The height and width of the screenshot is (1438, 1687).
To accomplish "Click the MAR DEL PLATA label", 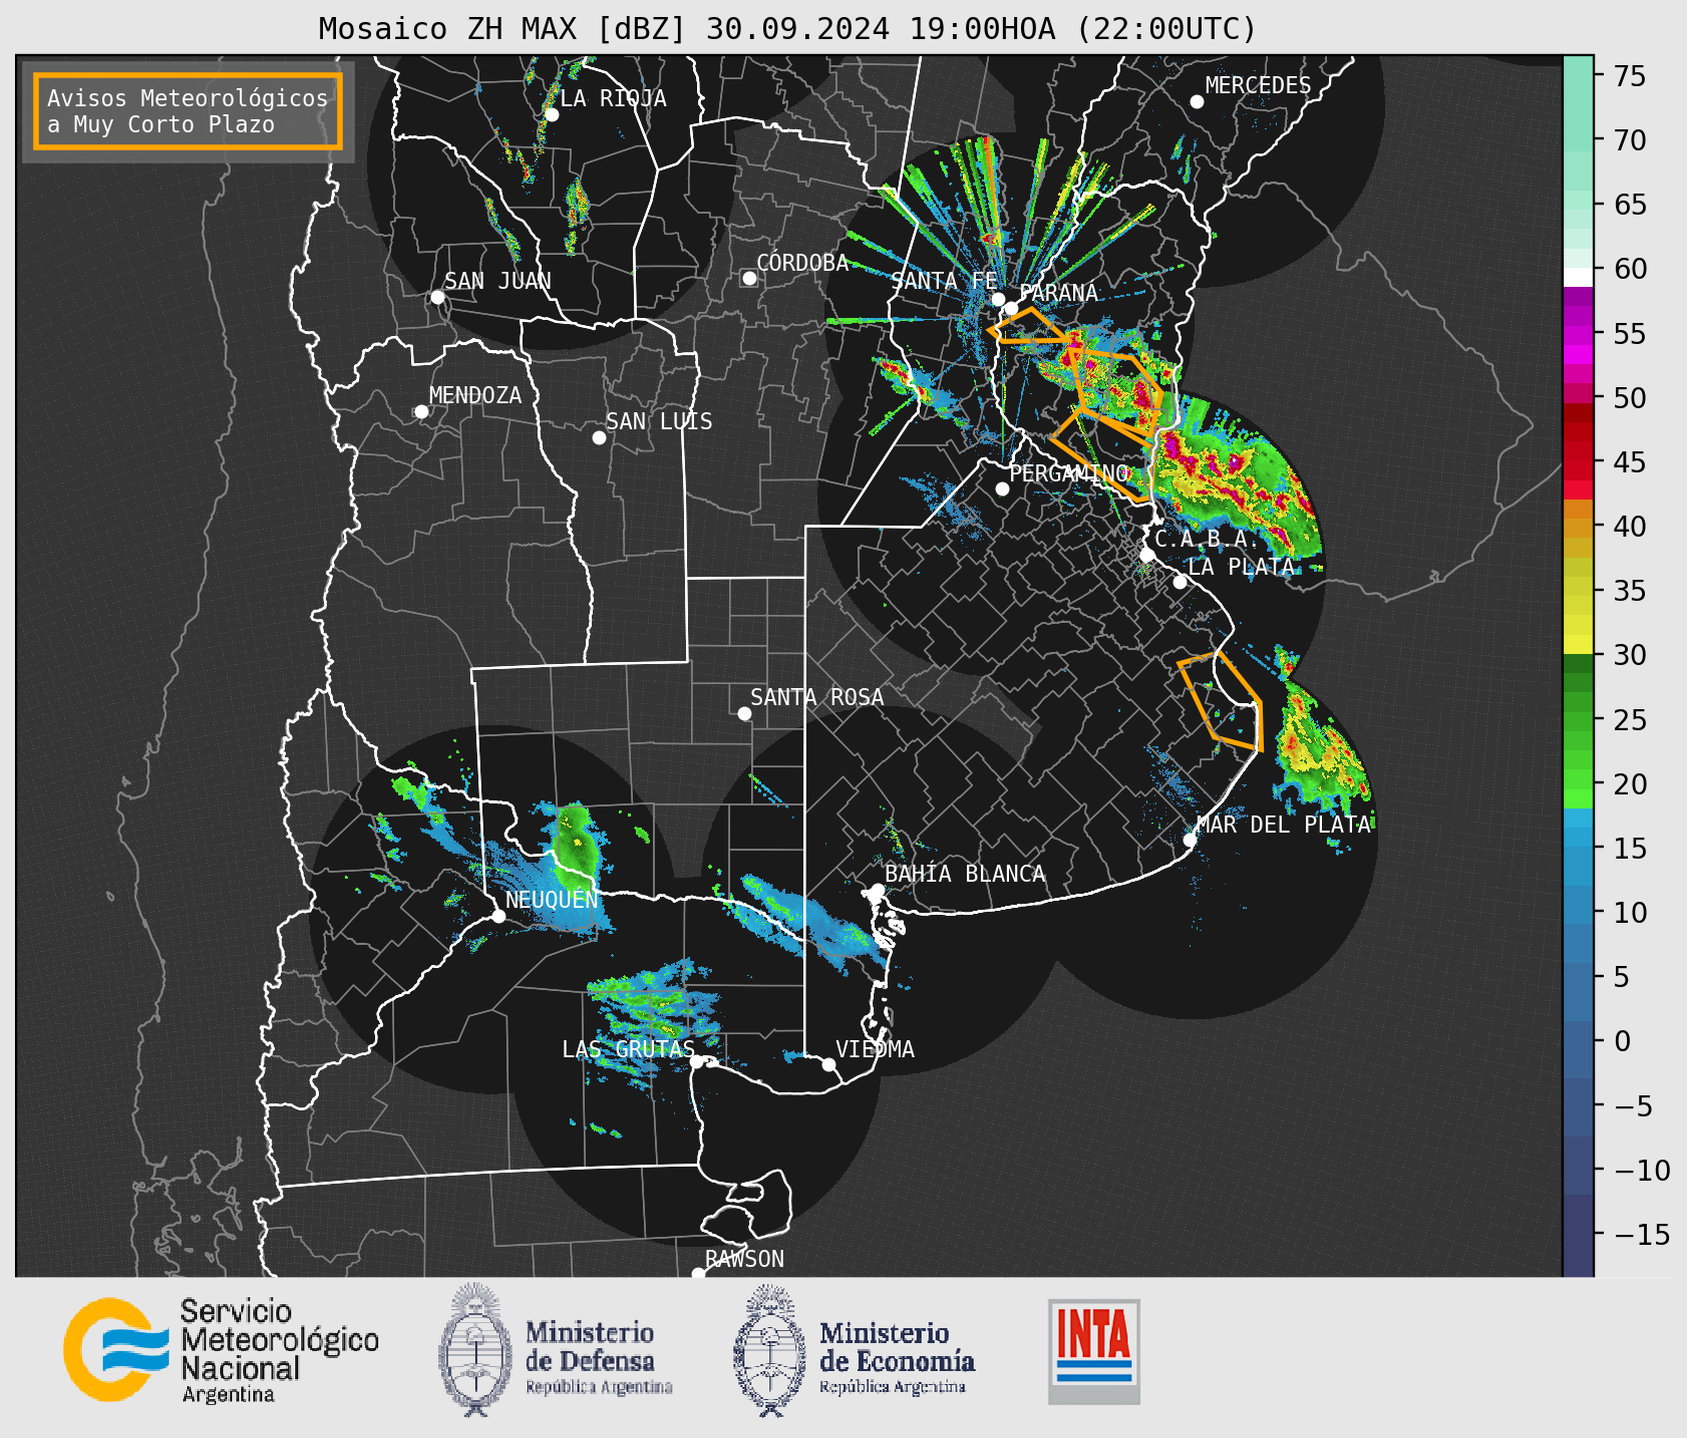I will tap(1283, 824).
